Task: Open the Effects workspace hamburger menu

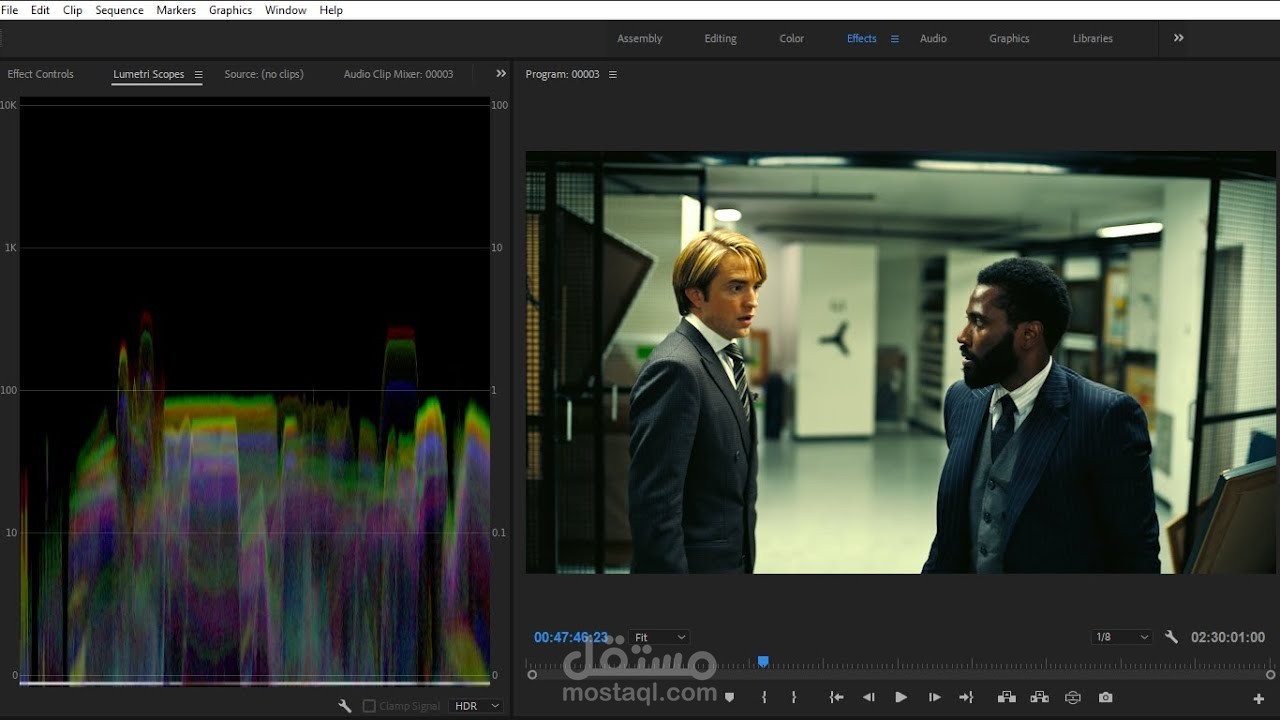Action: click(x=895, y=39)
